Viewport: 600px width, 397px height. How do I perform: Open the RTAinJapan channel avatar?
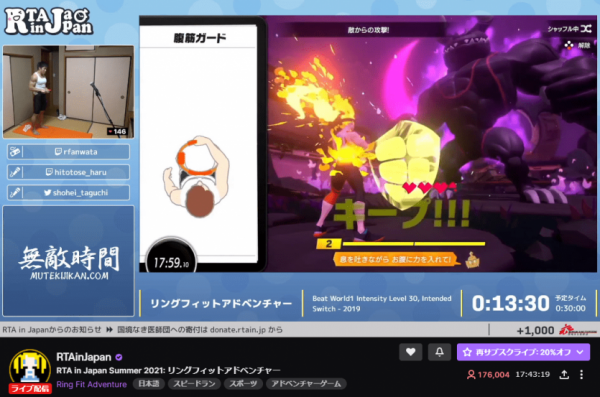pyautogui.click(x=30, y=370)
